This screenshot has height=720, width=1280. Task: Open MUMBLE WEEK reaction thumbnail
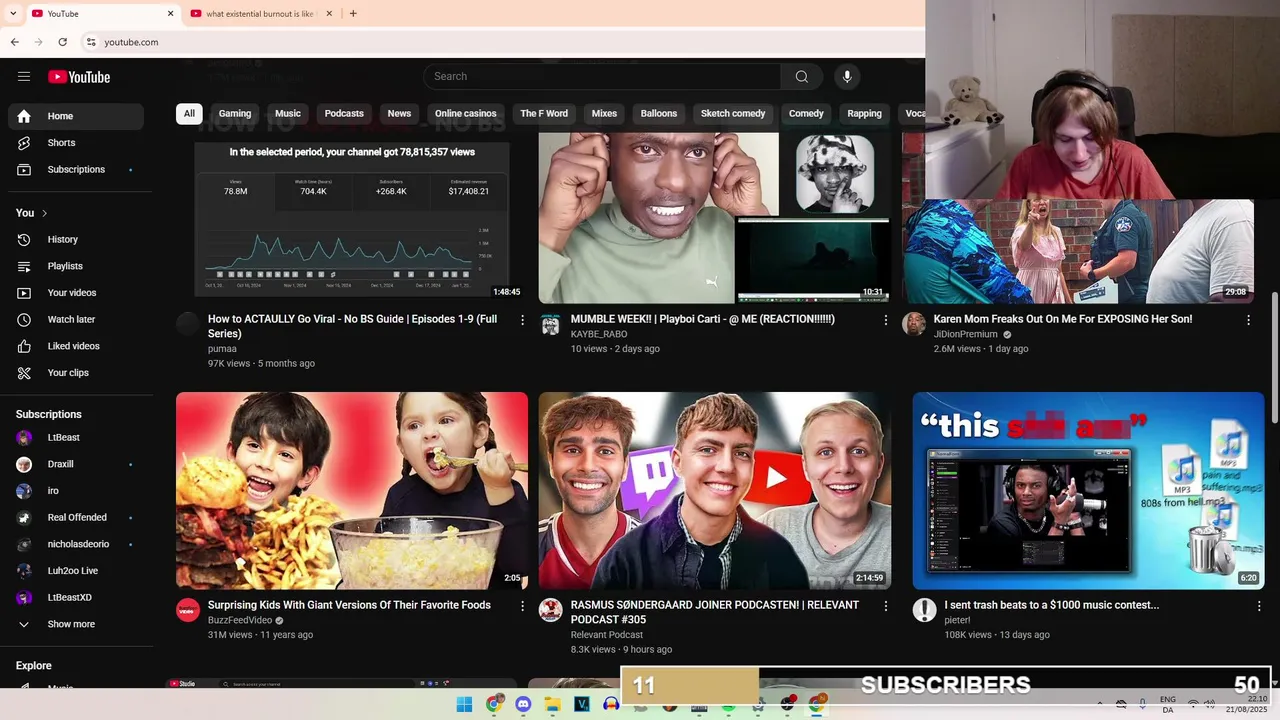click(715, 218)
